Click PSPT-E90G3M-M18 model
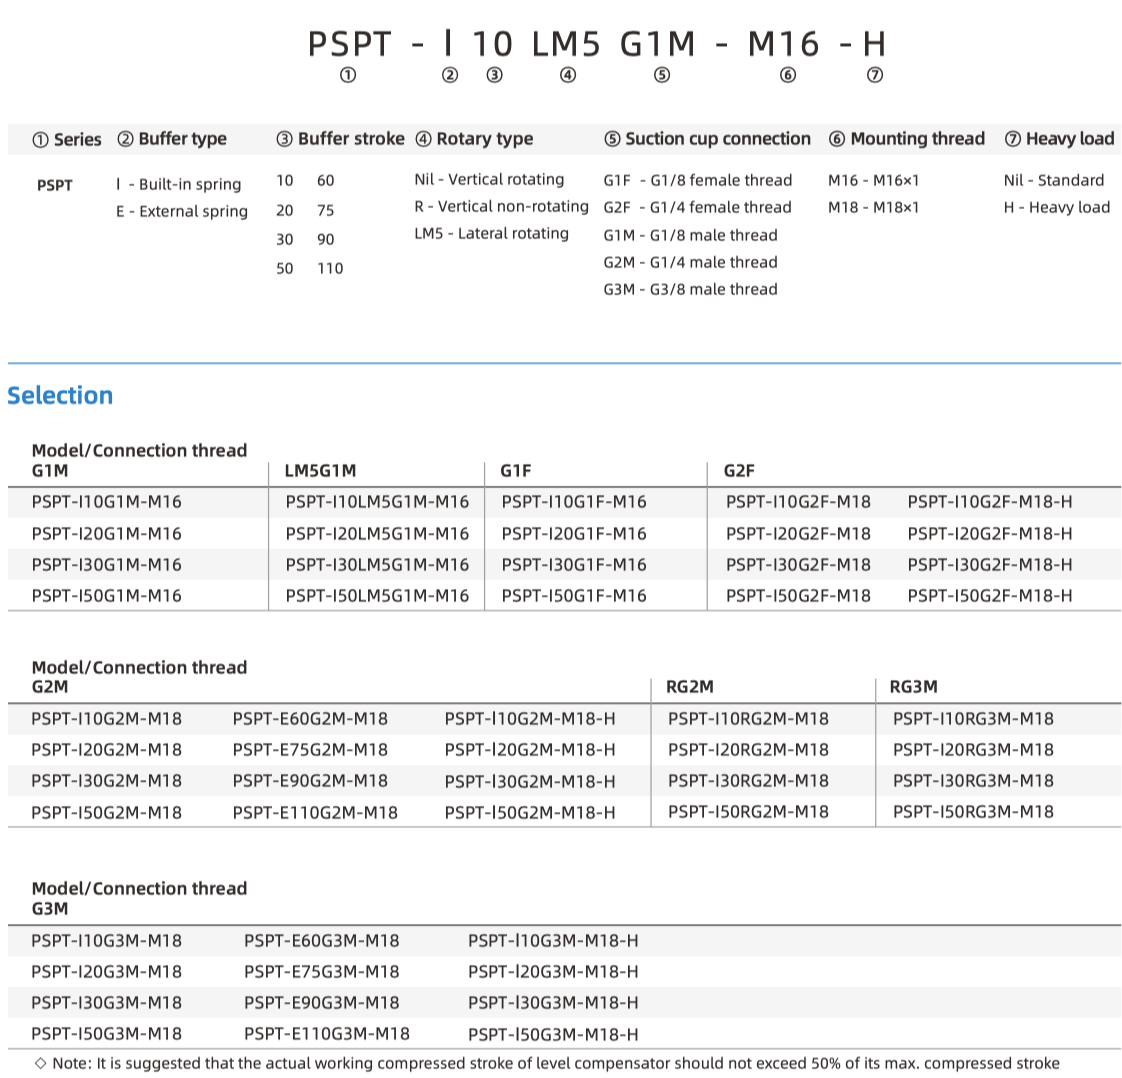The height and width of the screenshot is (1078, 1122). click(x=321, y=1003)
